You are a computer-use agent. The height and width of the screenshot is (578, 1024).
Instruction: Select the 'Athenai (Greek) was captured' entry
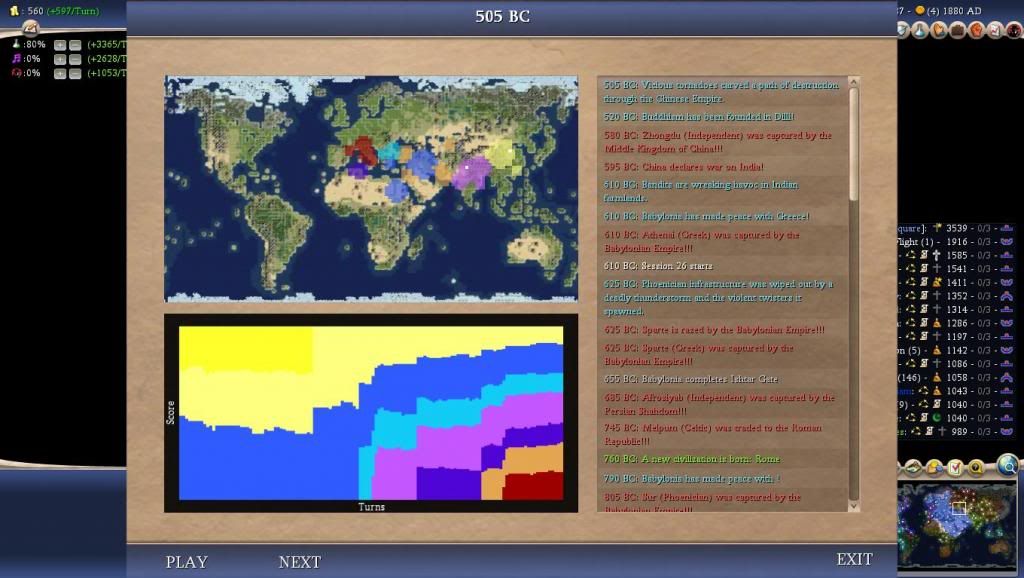722,241
